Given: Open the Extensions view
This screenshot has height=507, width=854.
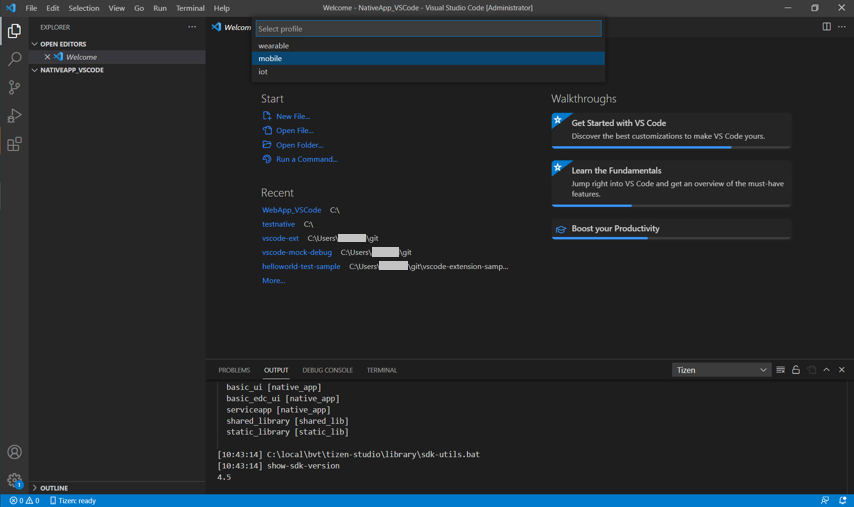Looking at the screenshot, I should pos(14,145).
